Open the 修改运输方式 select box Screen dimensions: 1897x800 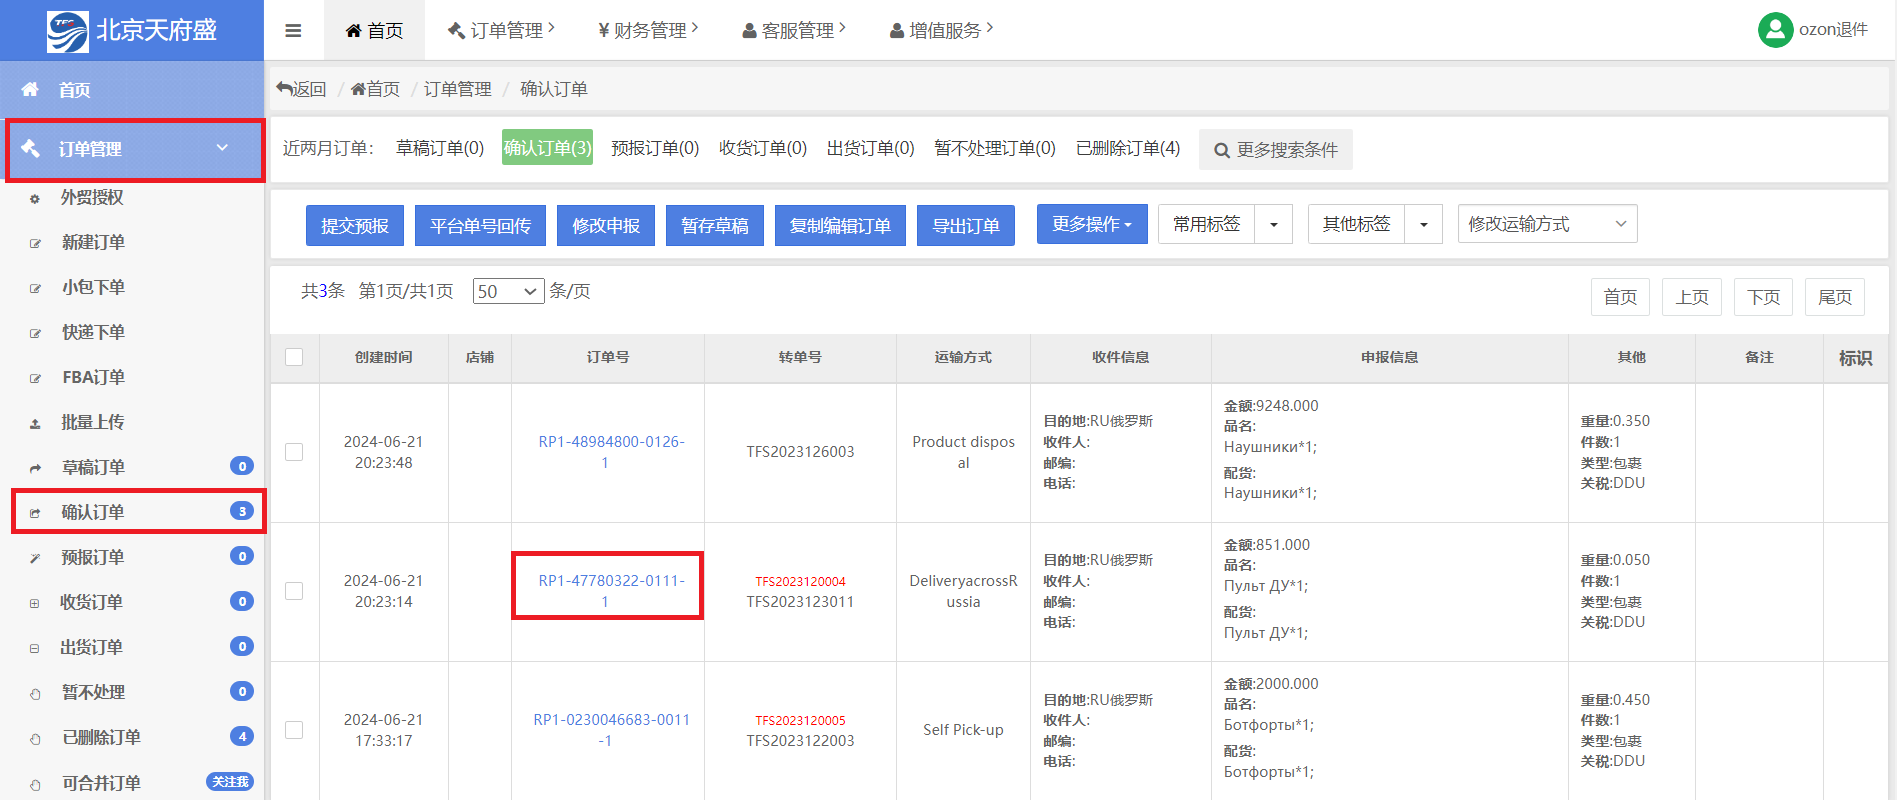(x=1548, y=224)
